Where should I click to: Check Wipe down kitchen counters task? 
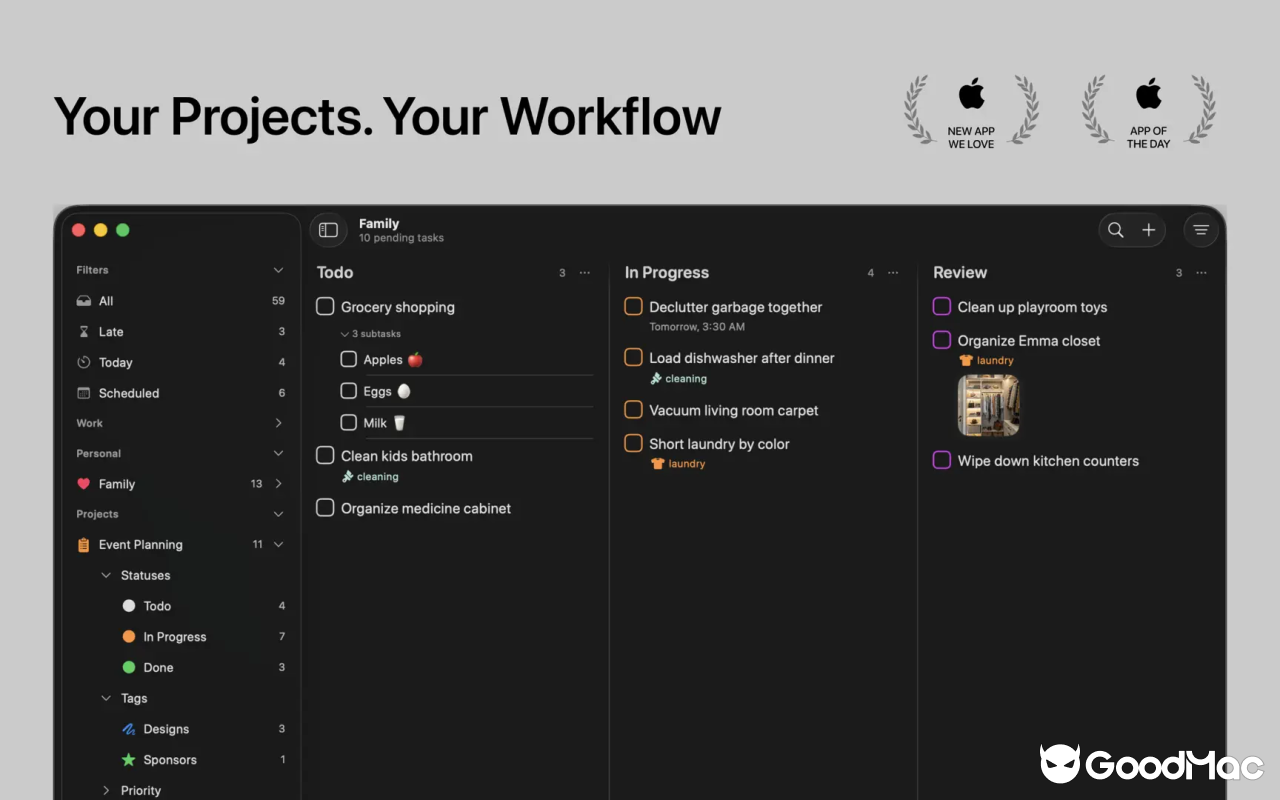point(941,460)
